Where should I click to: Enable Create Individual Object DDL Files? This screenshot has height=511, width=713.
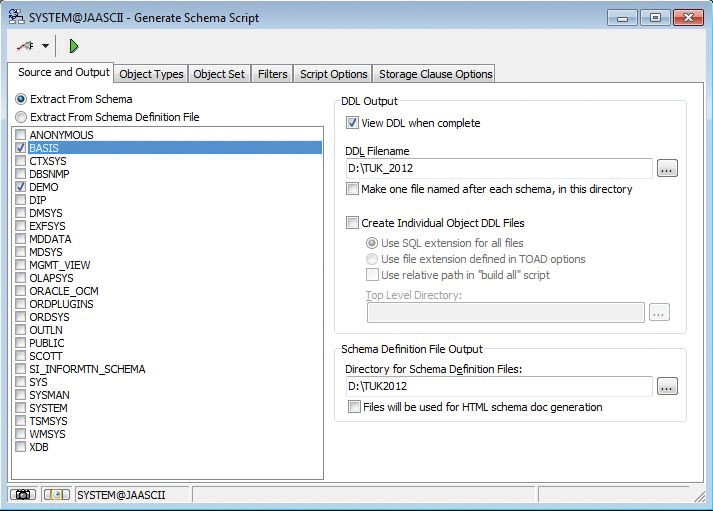[352, 223]
